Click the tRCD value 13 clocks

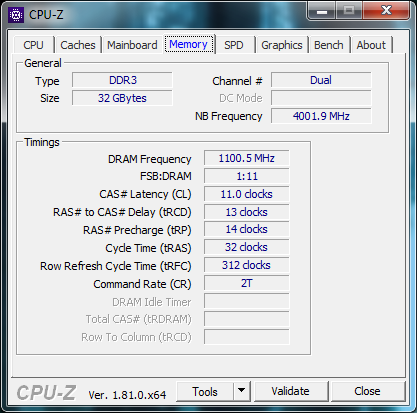247,212
